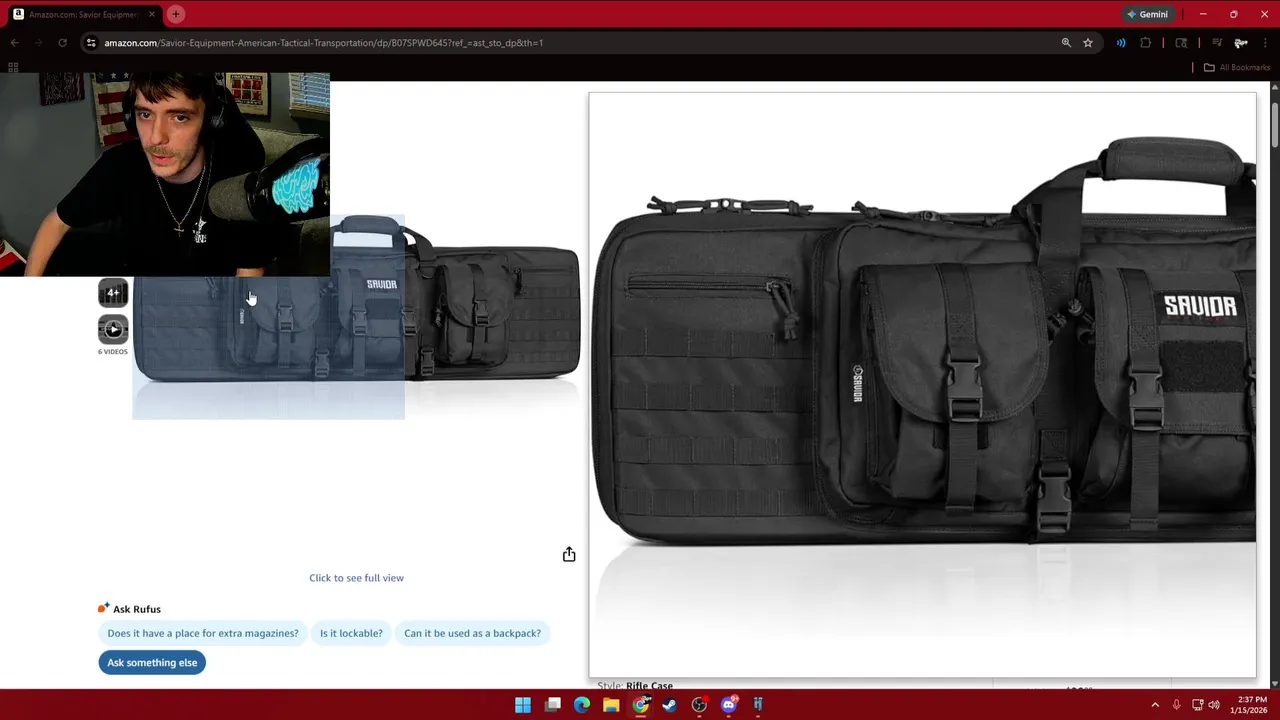Select the Amazon Savior Equipment tab
Screen dimensions: 1280x720
point(82,14)
